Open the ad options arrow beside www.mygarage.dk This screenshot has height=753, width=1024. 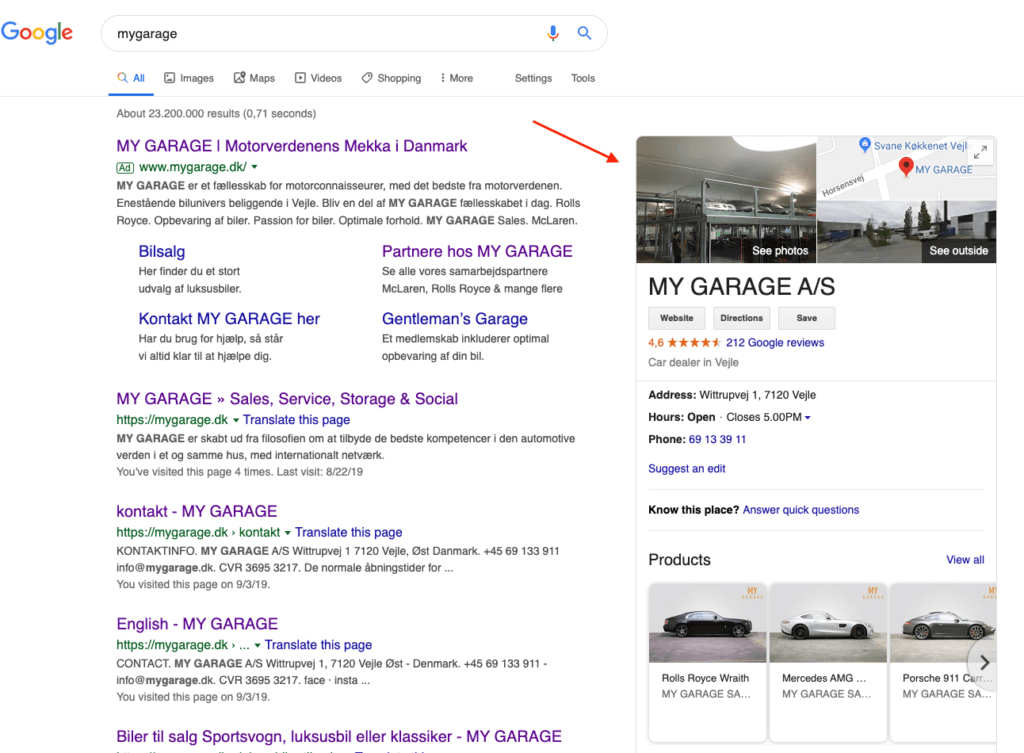click(x=255, y=167)
